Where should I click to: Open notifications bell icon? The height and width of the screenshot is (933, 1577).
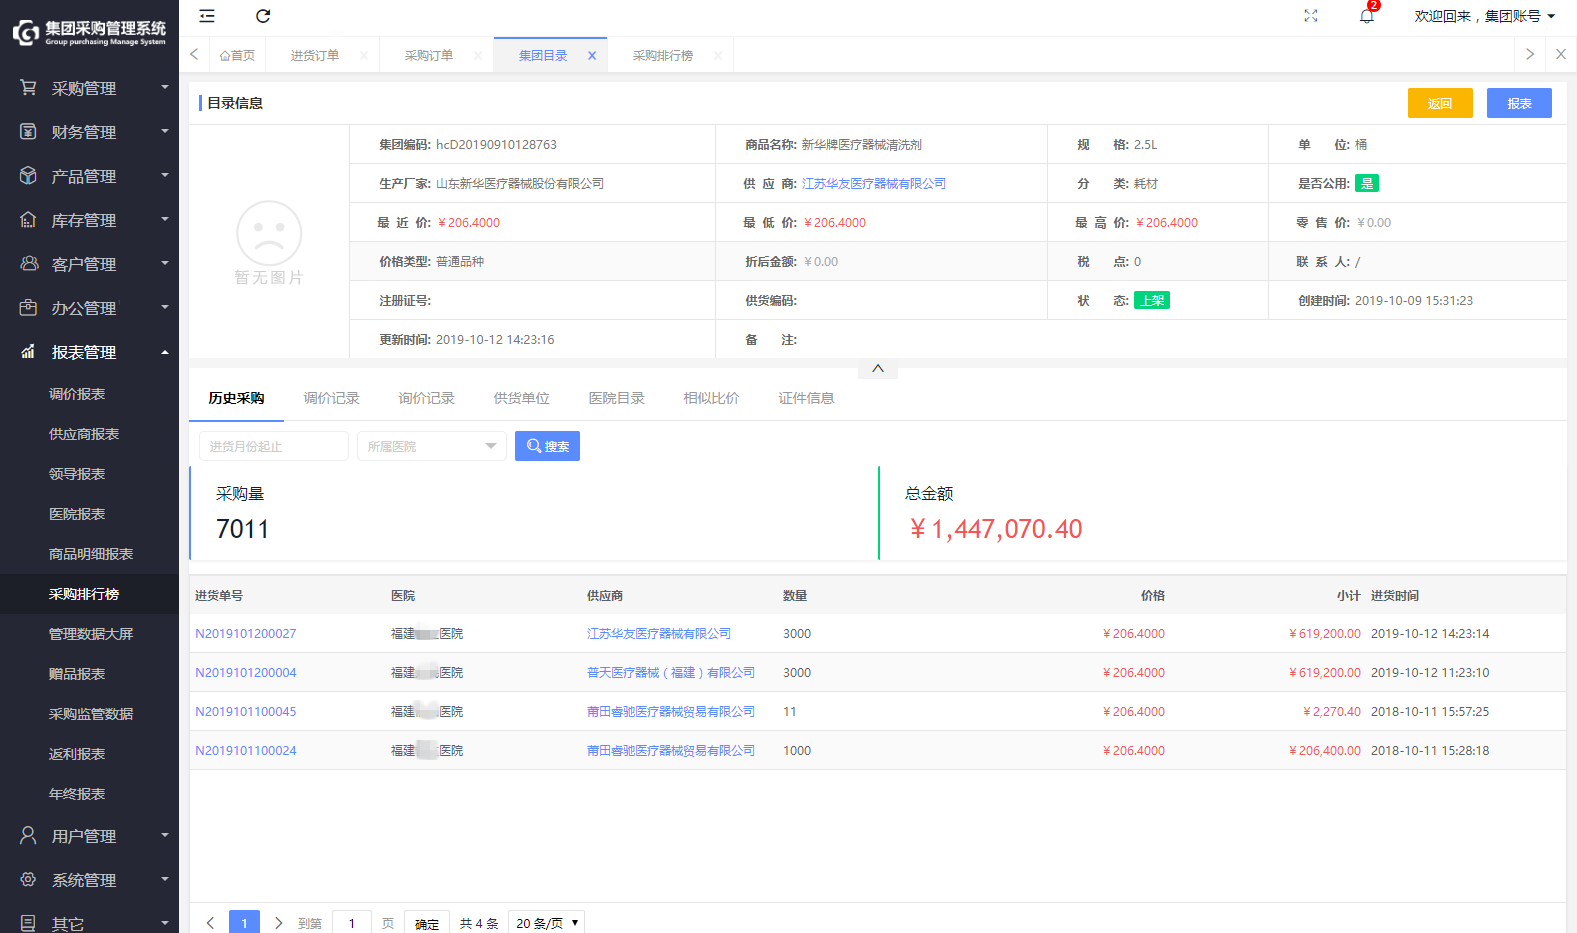point(1367,16)
